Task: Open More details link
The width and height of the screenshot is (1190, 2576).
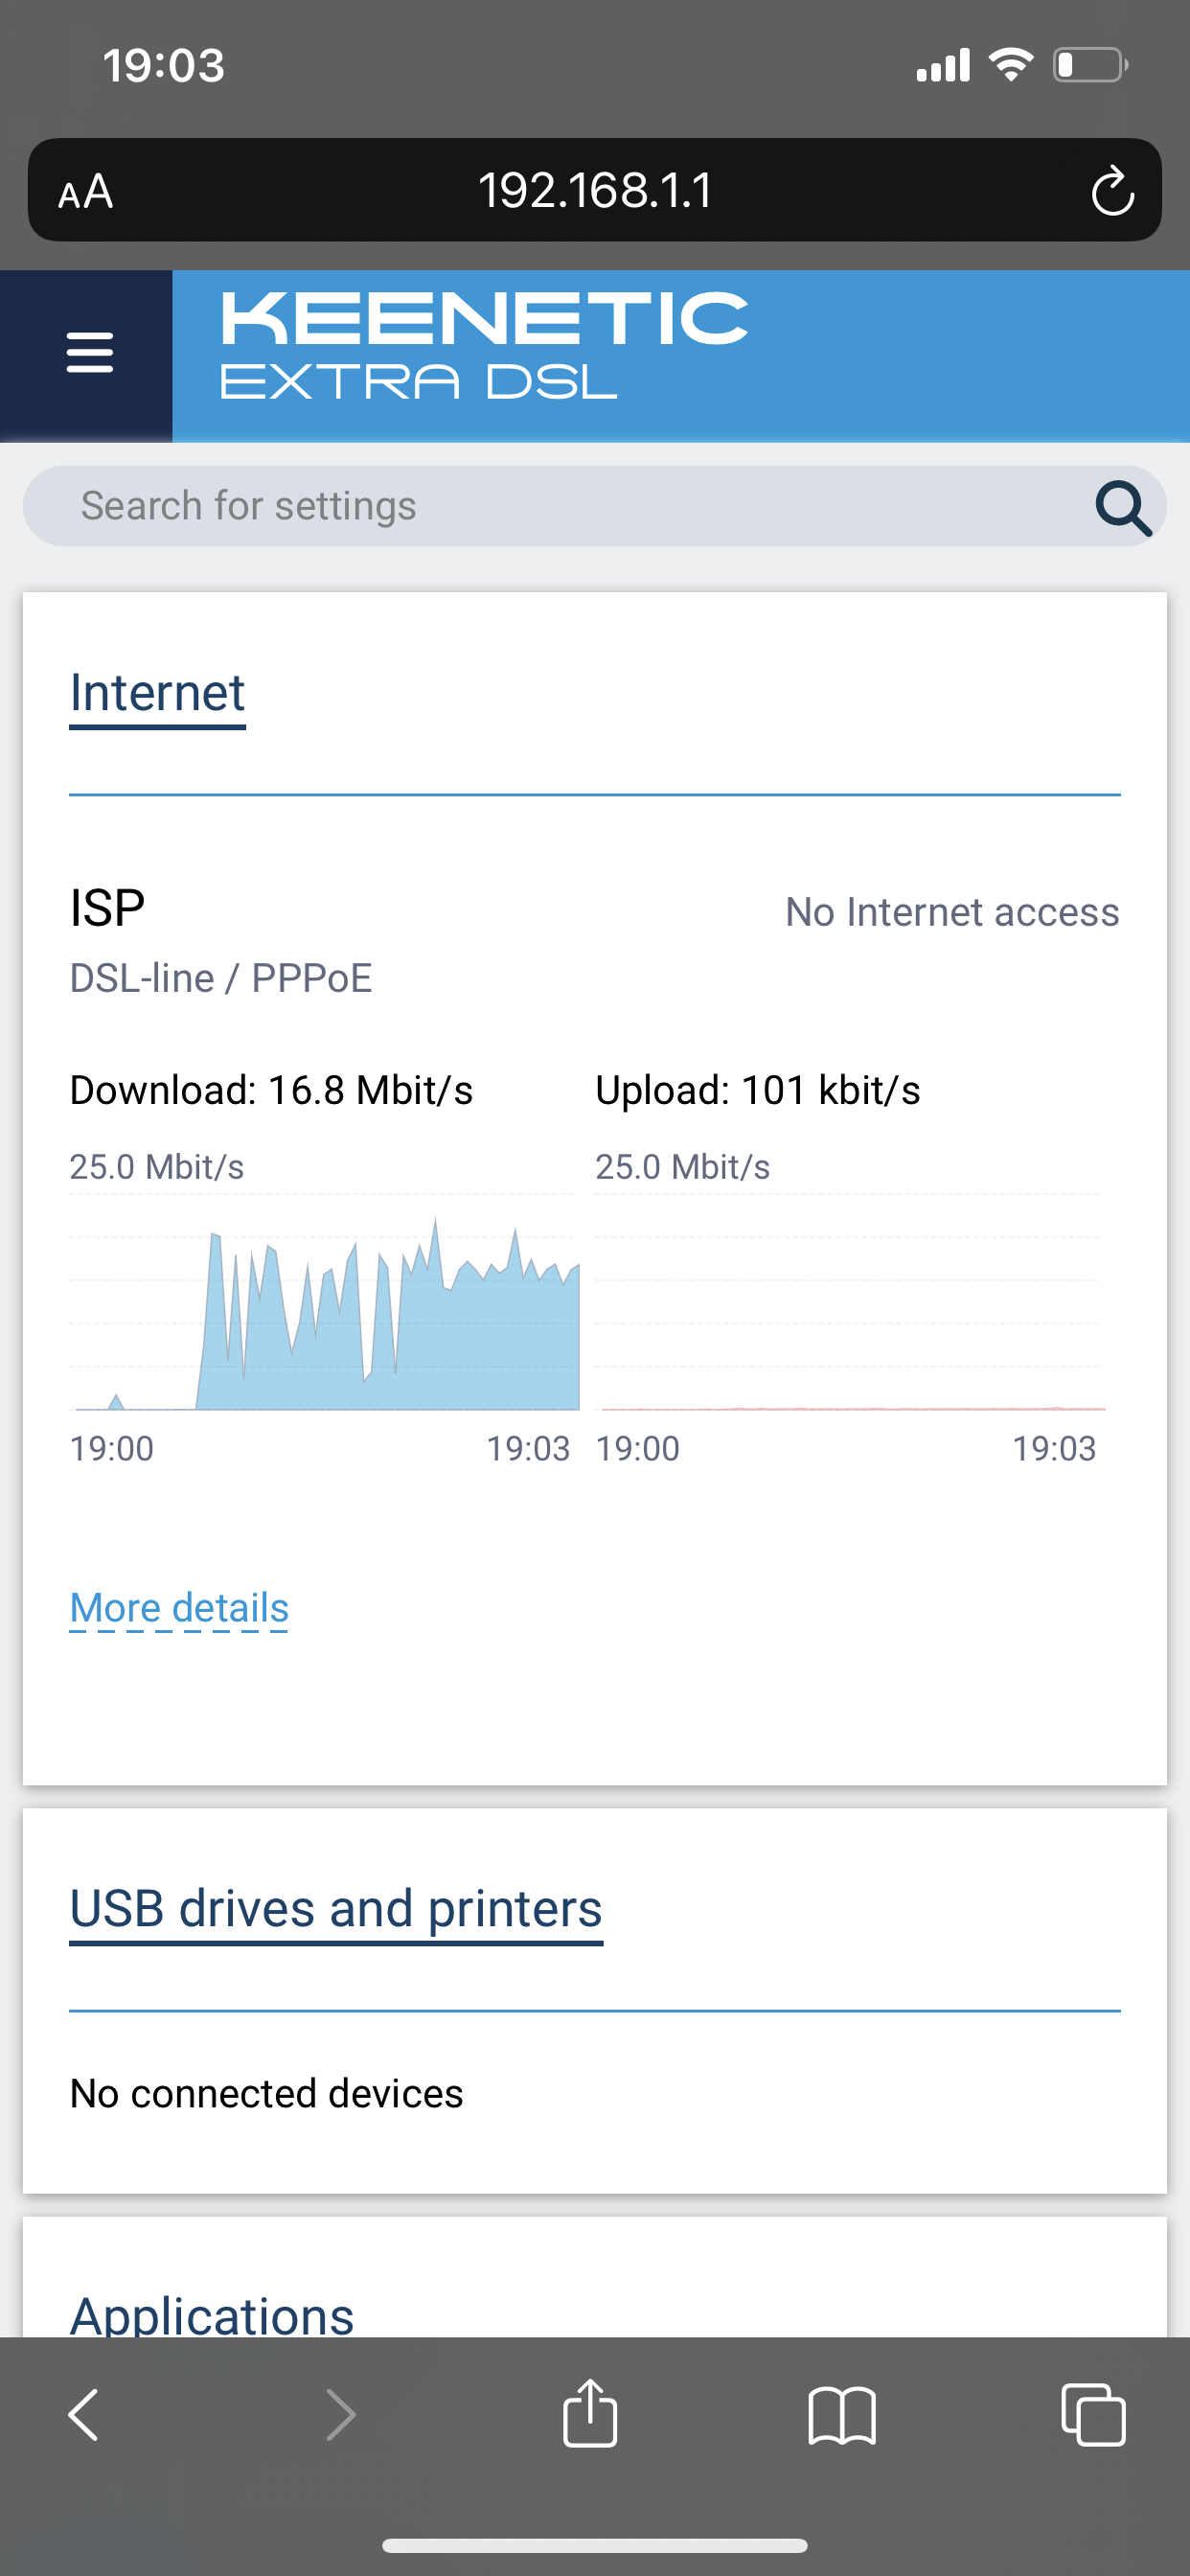Action: click(x=179, y=1608)
